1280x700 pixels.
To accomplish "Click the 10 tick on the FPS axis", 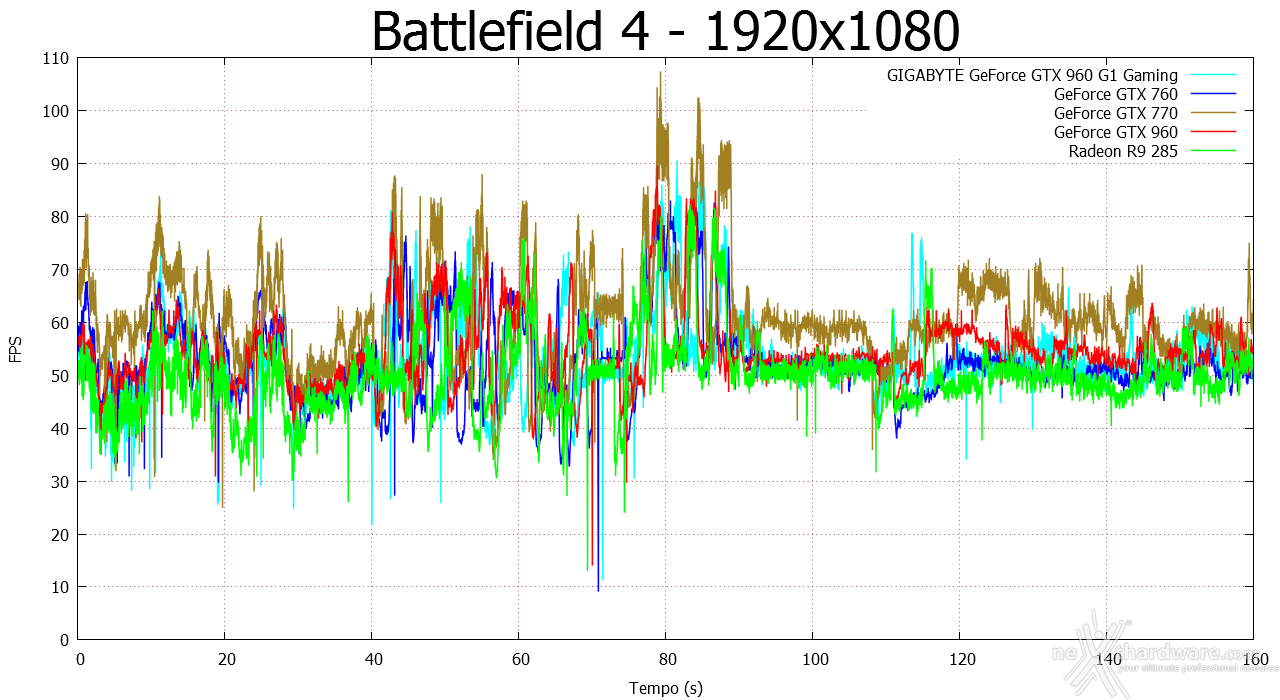I will tap(60, 587).
